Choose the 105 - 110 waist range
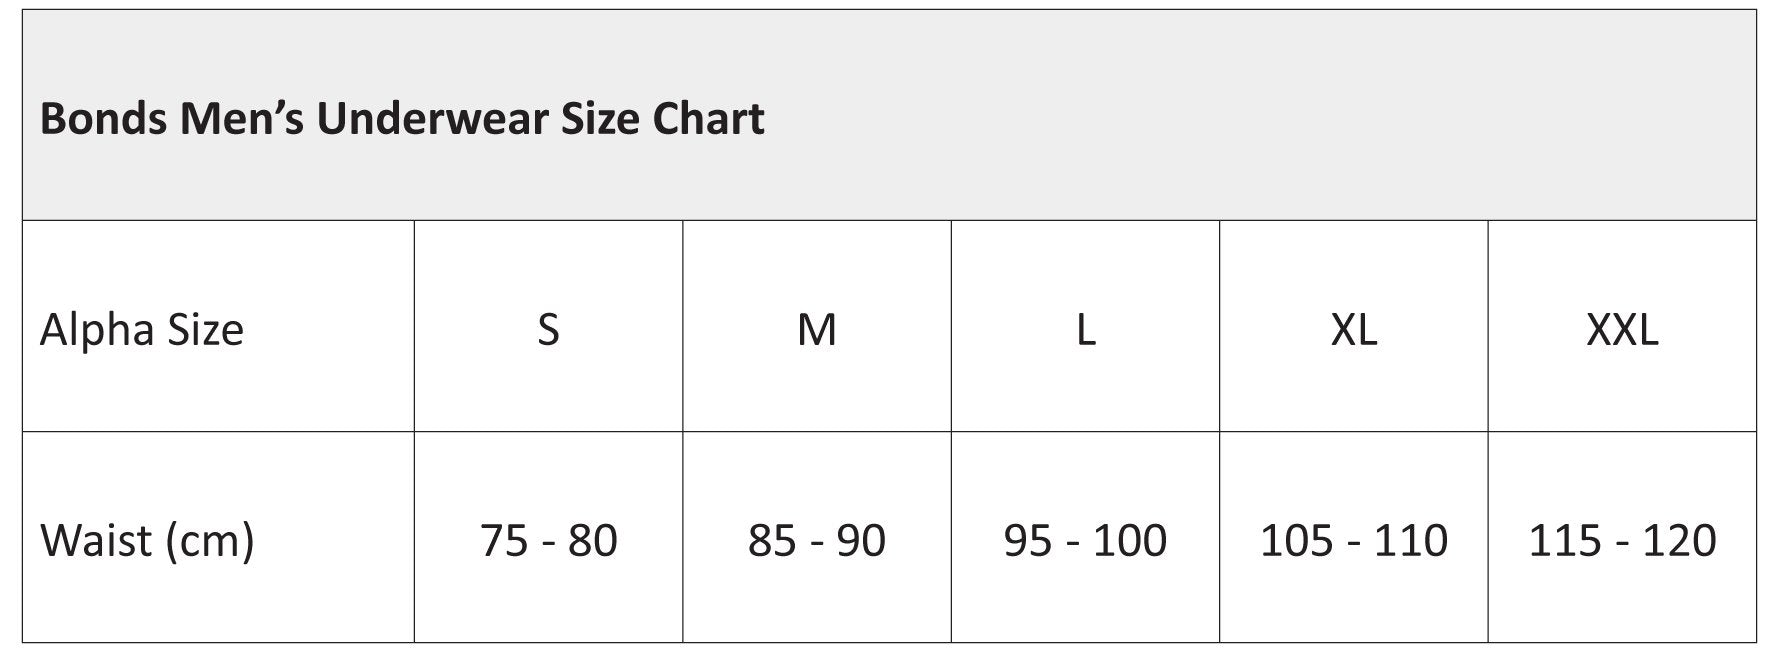 (x=1353, y=541)
